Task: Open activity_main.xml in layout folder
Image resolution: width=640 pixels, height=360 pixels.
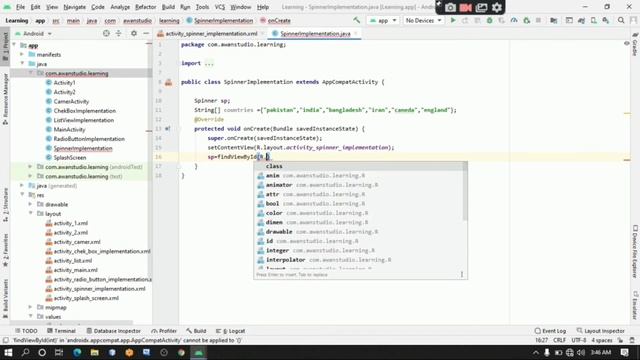Action: 76,270
